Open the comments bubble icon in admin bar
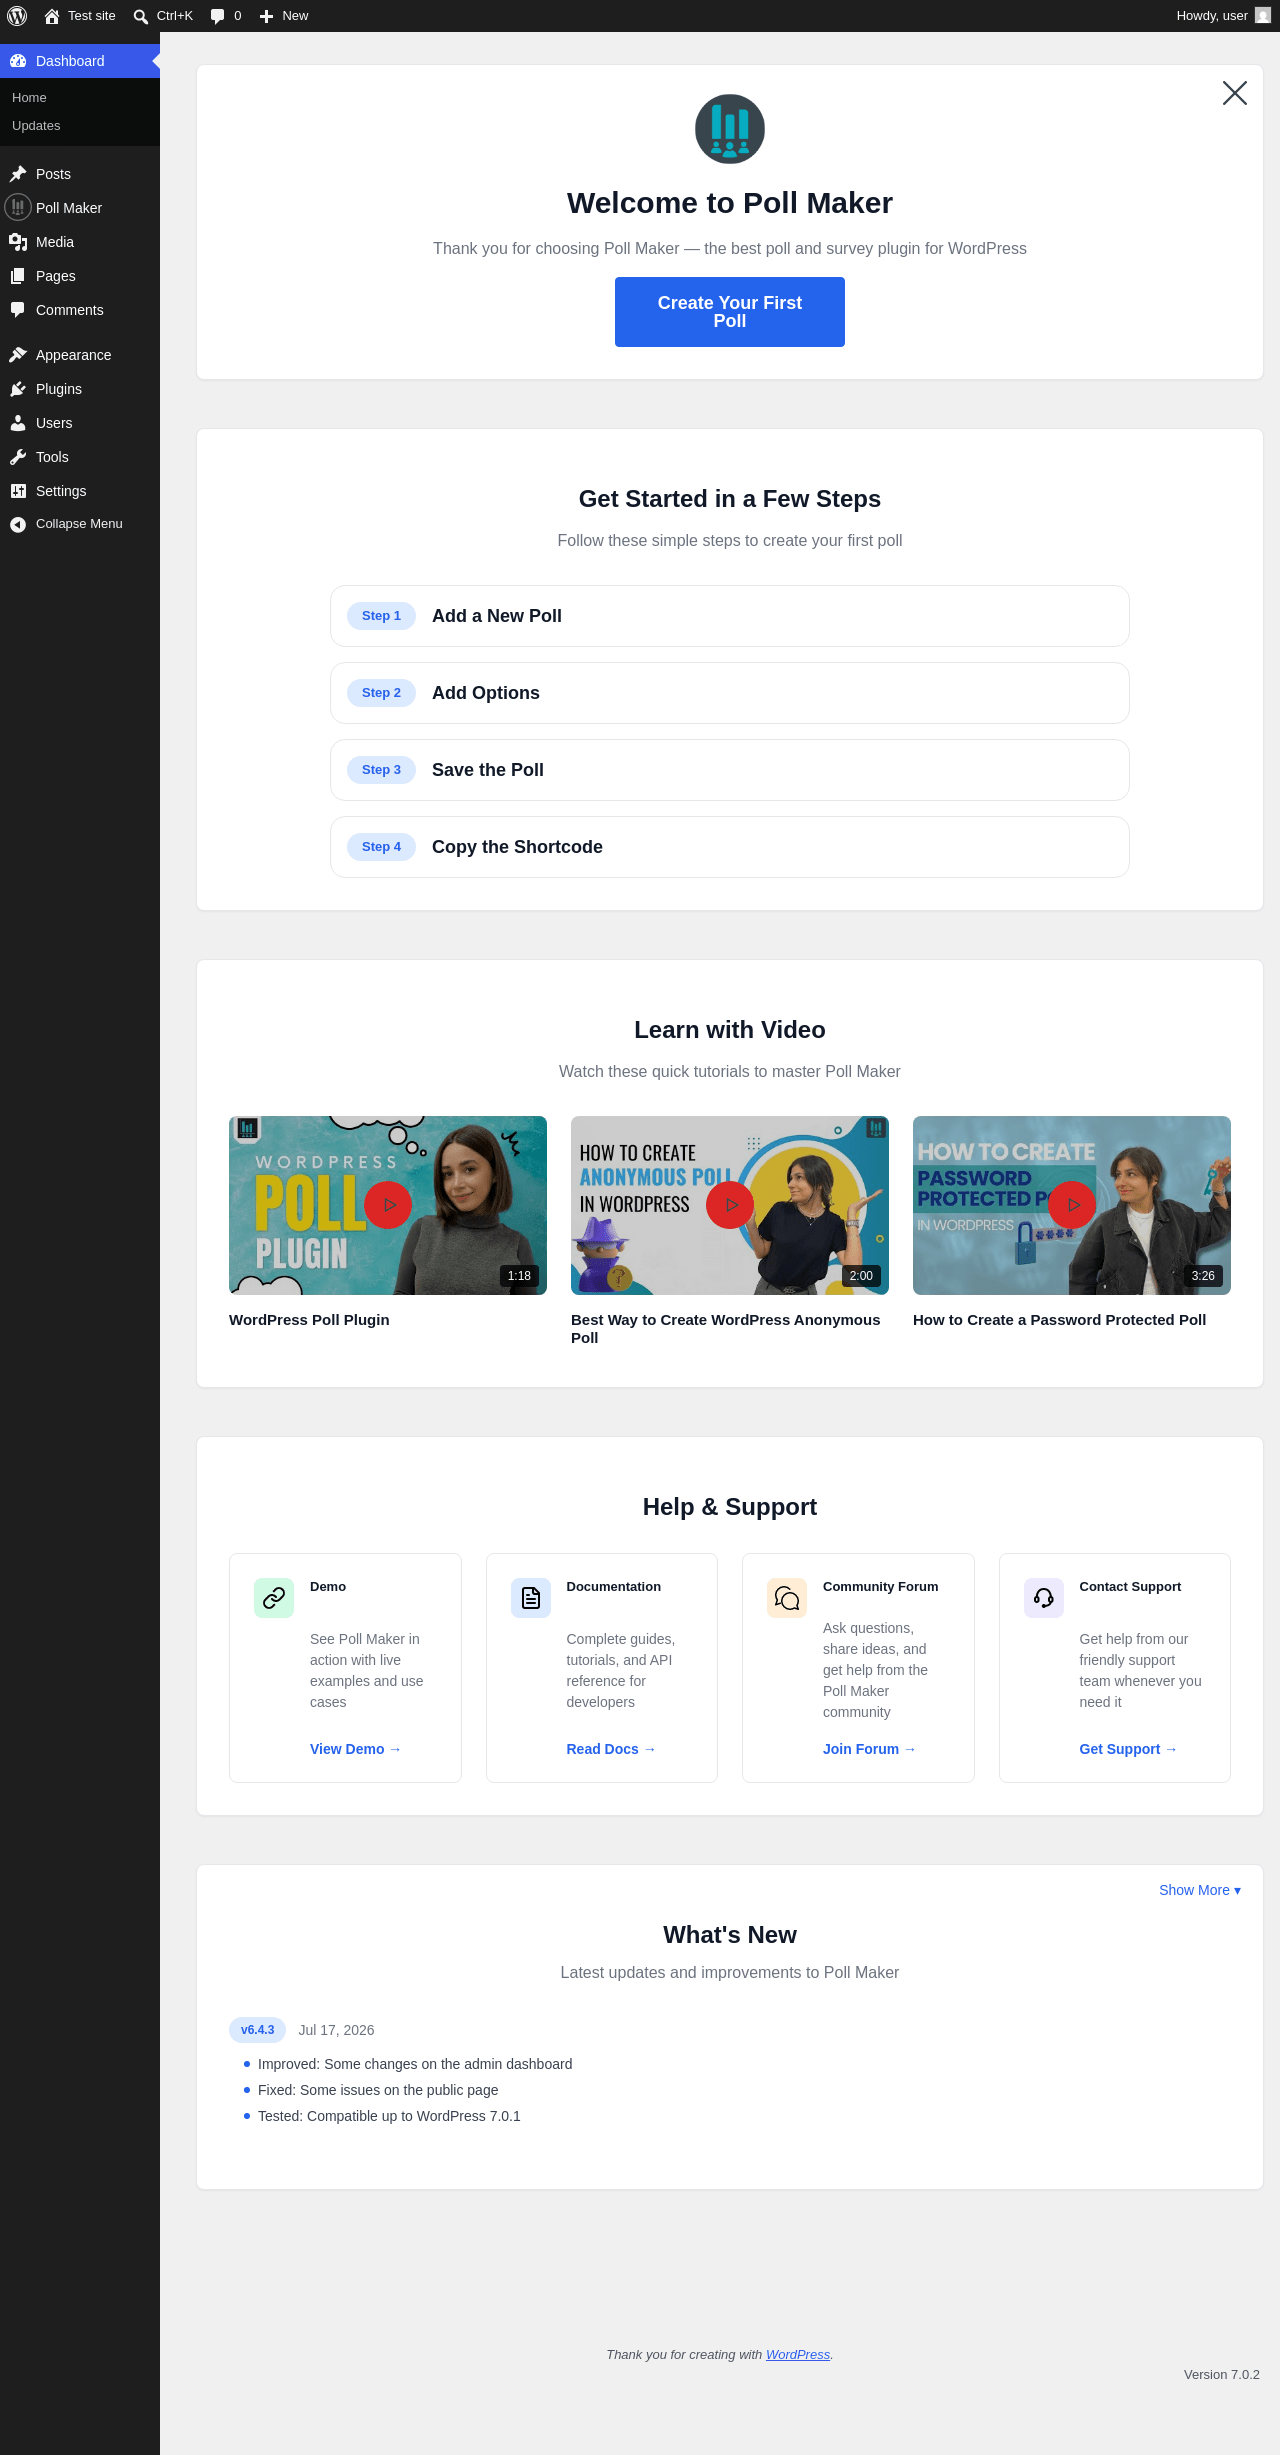This screenshot has height=2455, width=1280. click(218, 16)
